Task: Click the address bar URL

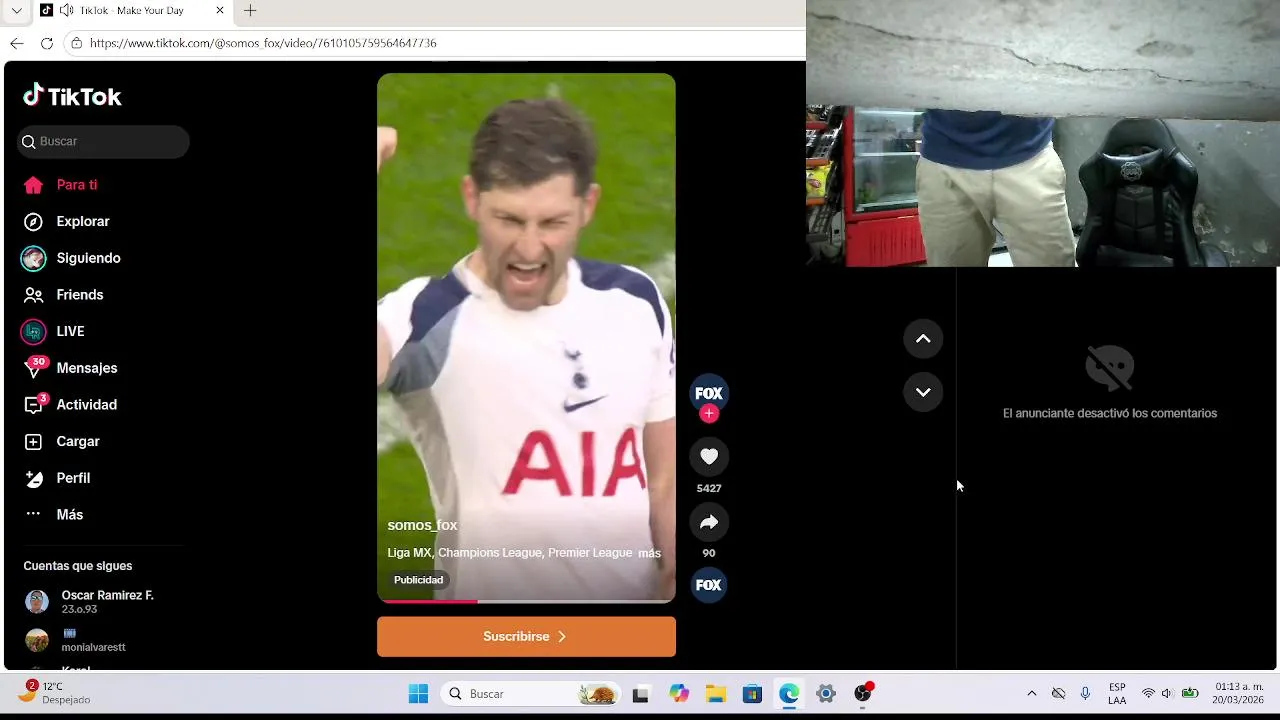Action: [263, 43]
